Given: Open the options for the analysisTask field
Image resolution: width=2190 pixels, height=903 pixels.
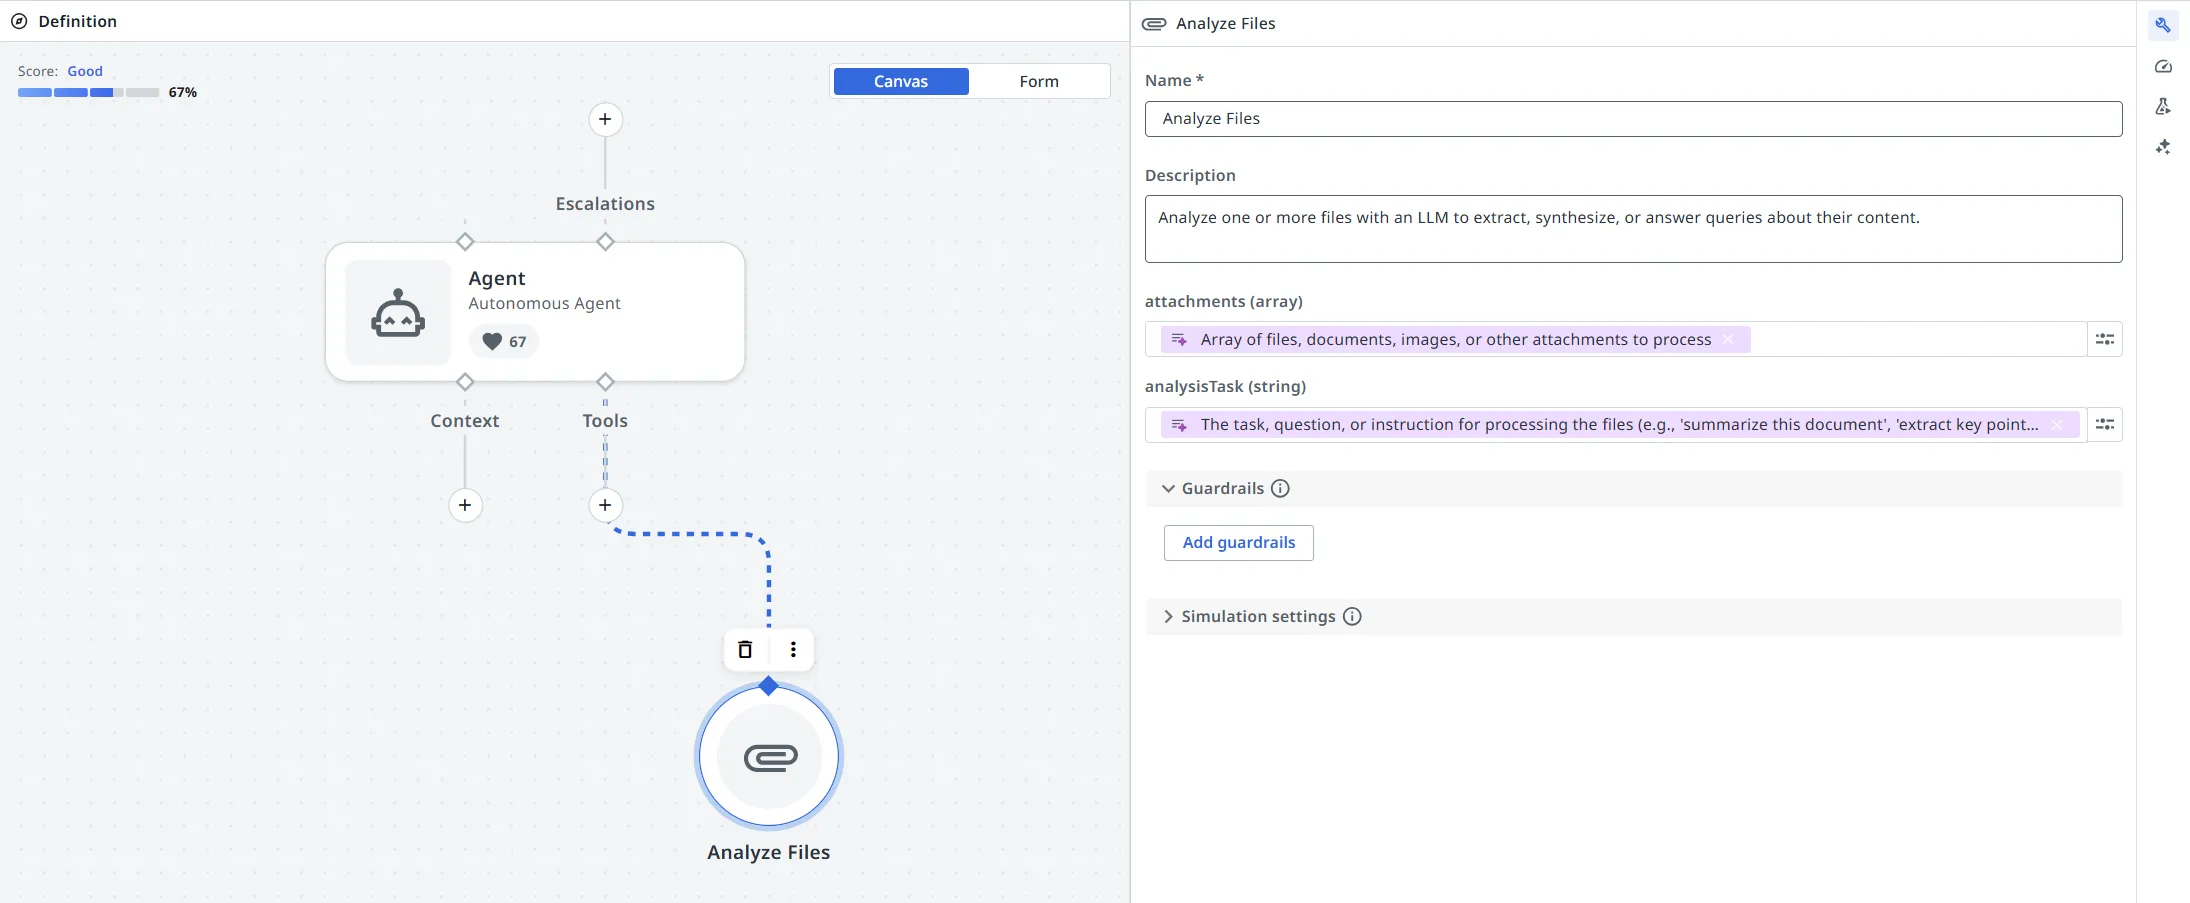Looking at the screenshot, I should (x=2104, y=425).
